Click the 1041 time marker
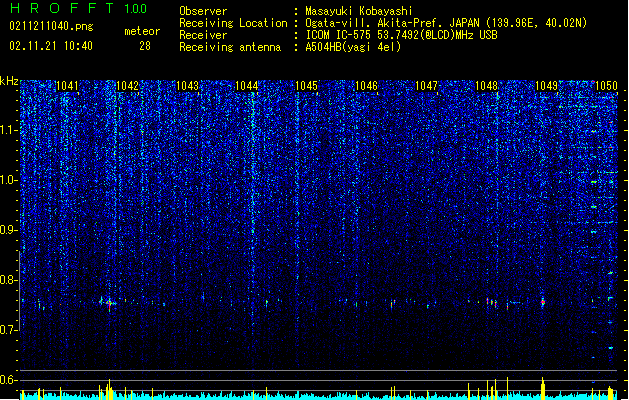Viewport: 629px width, 400px height. coord(67,86)
